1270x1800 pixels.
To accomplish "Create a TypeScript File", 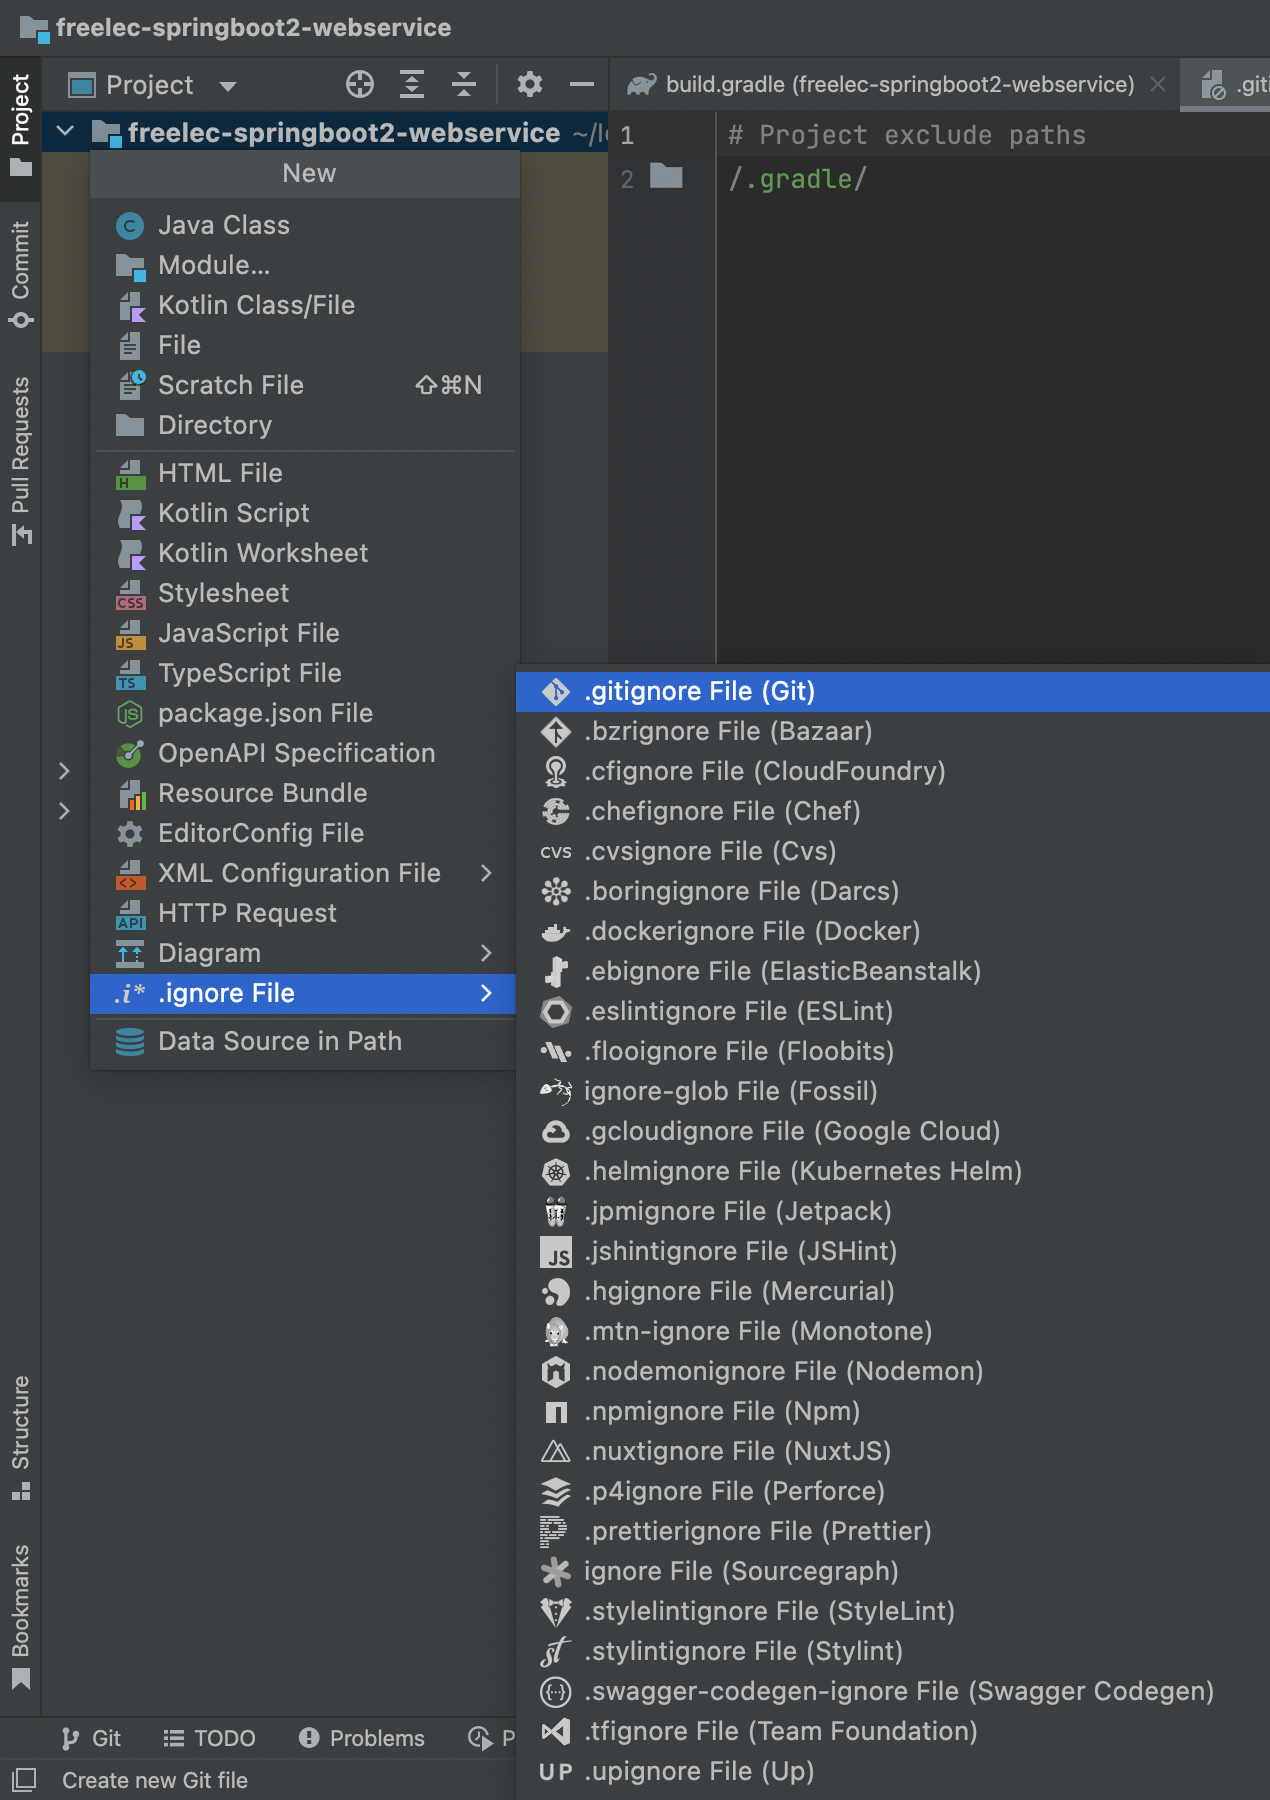I will pos(304,673).
